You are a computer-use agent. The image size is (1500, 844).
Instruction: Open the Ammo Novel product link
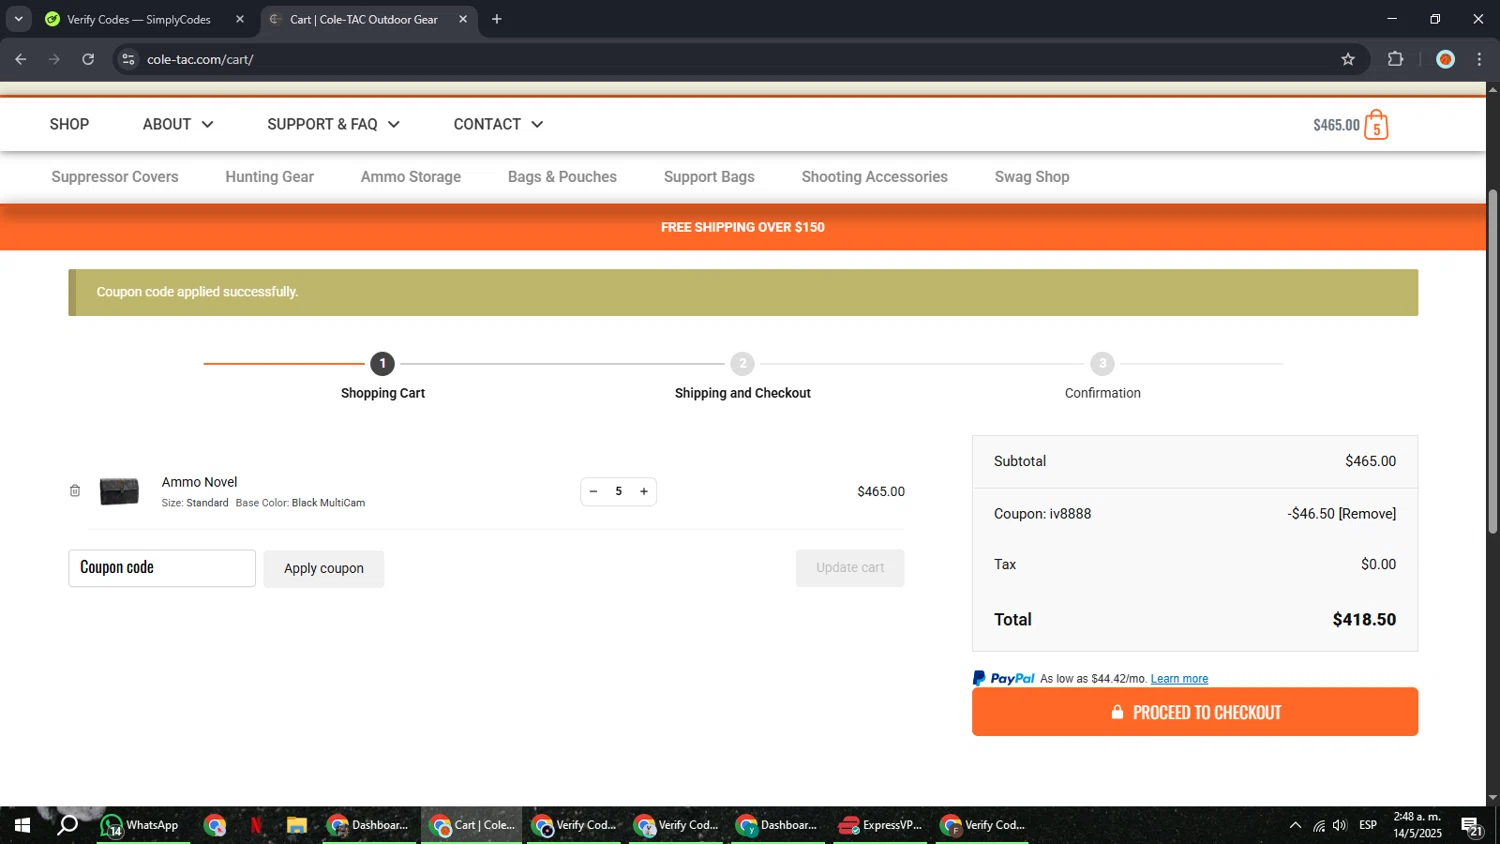(x=199, y=482)
